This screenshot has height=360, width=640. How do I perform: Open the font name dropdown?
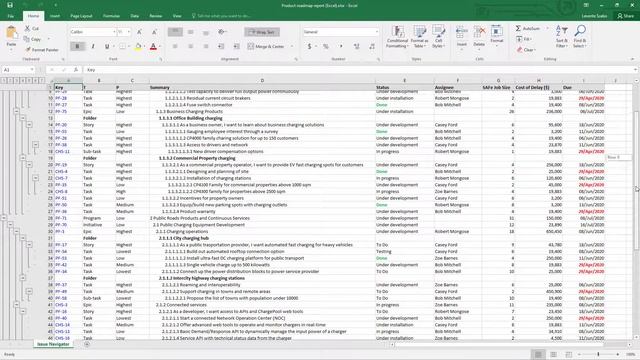tap(114, 32)
